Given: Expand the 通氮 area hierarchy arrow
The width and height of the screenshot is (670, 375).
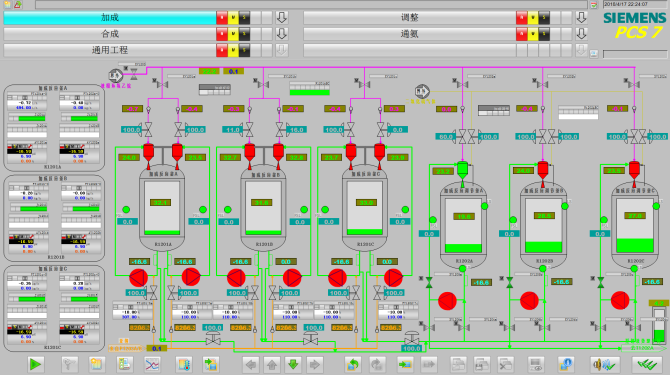Looking at the screenshot, I should [x=581, y=34].
